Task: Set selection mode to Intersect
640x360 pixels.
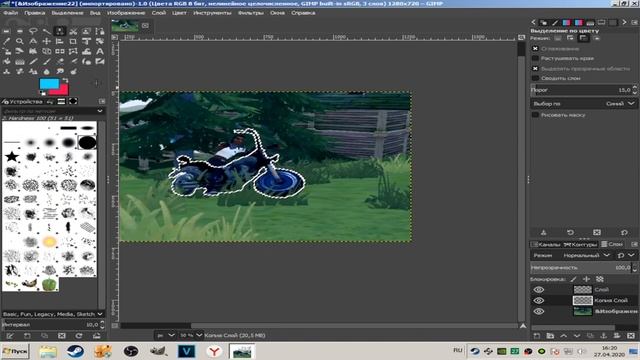Action: (x=596, y=38)
